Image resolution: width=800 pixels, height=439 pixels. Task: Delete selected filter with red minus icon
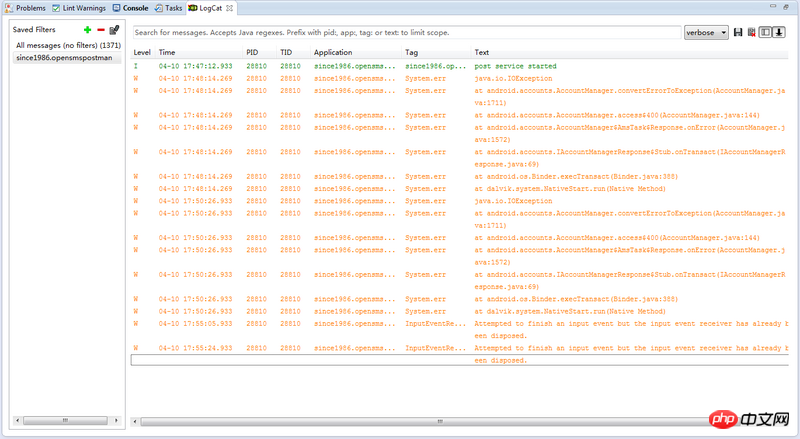tap(101, 30)
